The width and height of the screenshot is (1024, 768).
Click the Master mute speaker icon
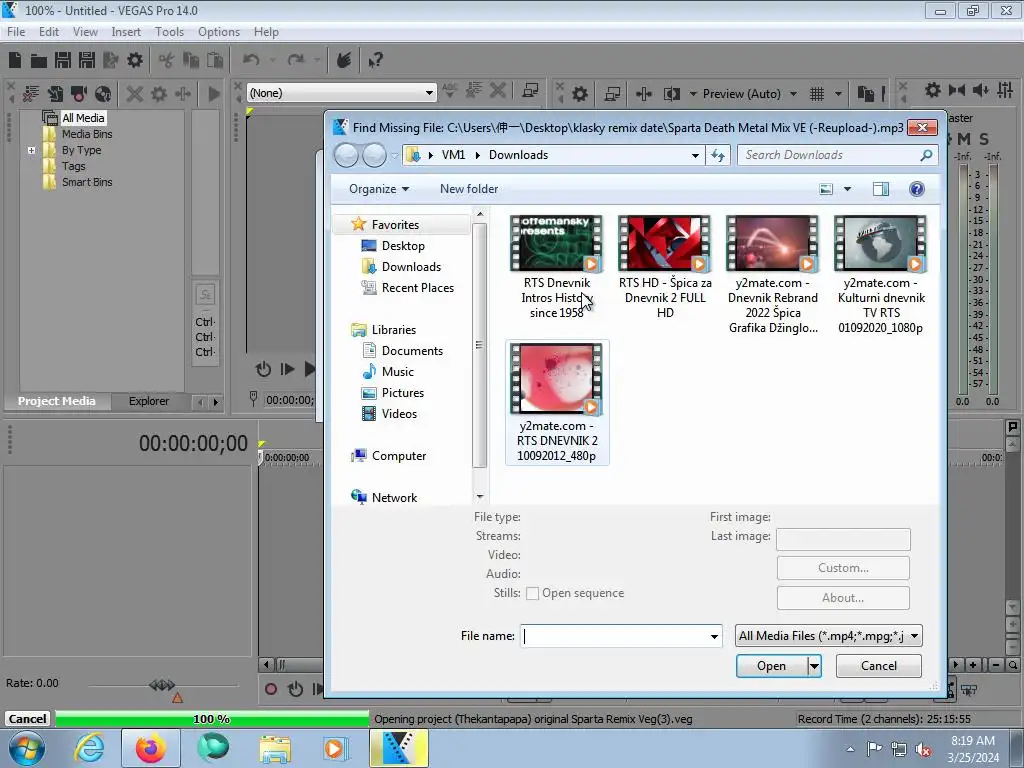tap(980, 90)
